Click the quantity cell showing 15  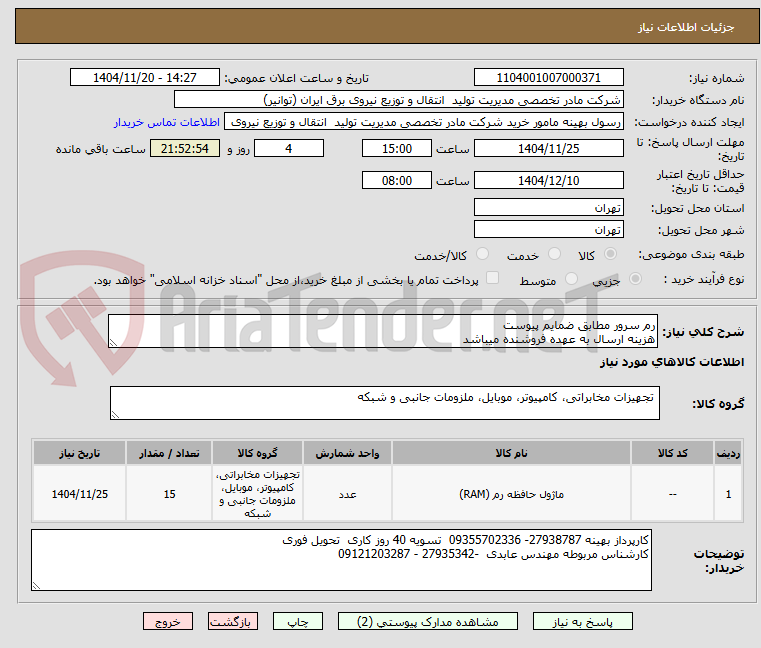(169, 494)
